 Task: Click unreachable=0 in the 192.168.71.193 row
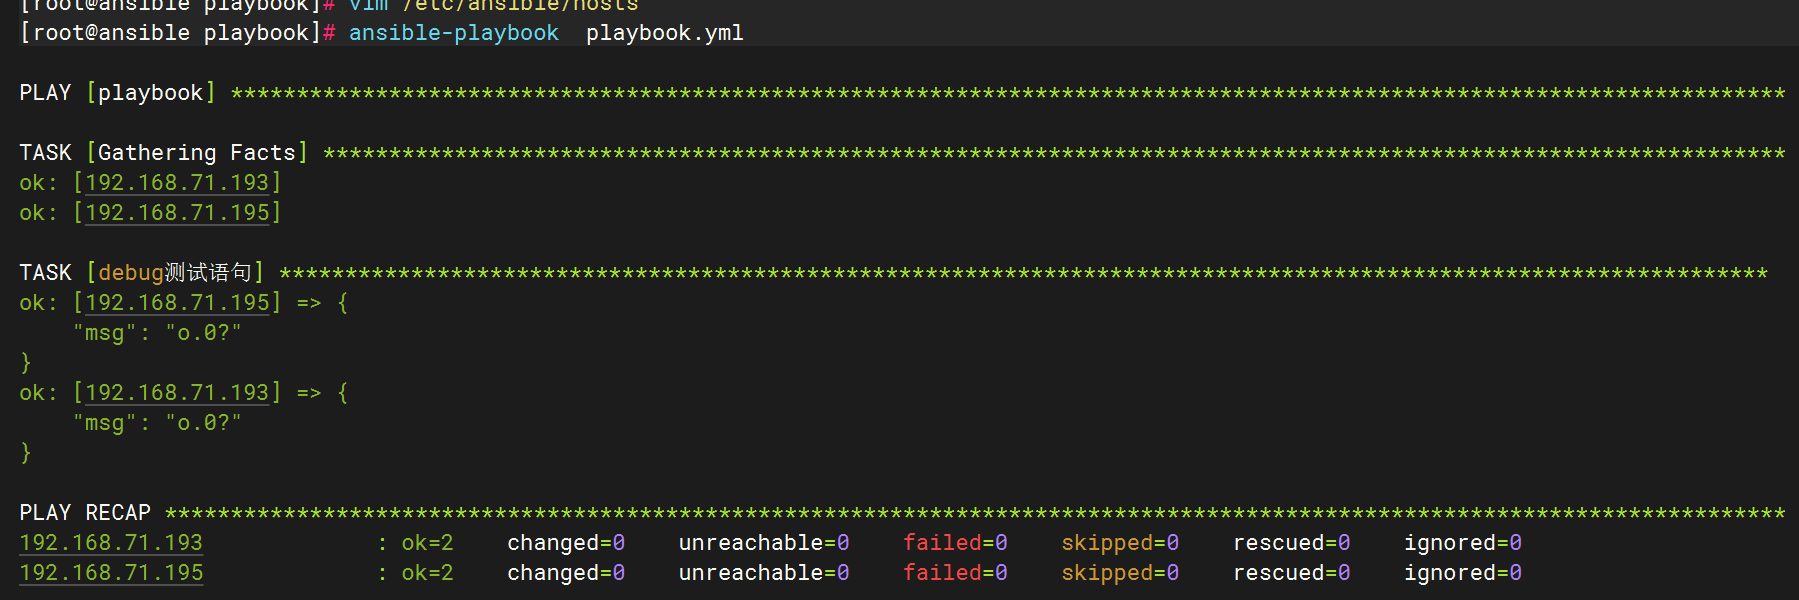[x=764, y=543]
